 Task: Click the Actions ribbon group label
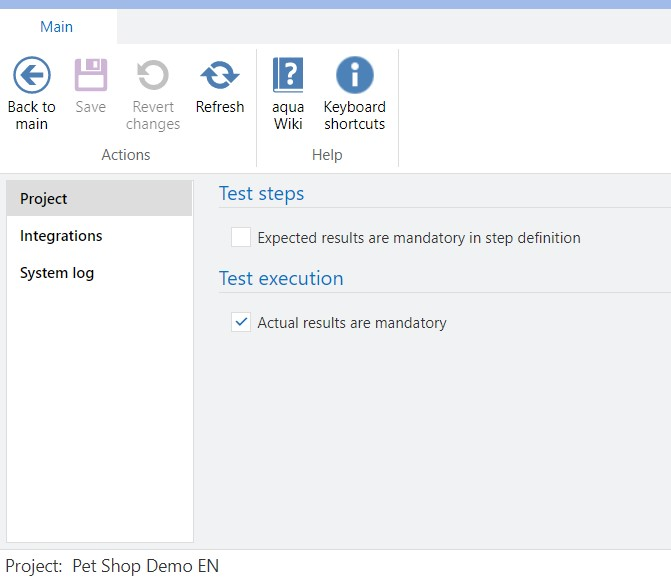coord(126,155)
